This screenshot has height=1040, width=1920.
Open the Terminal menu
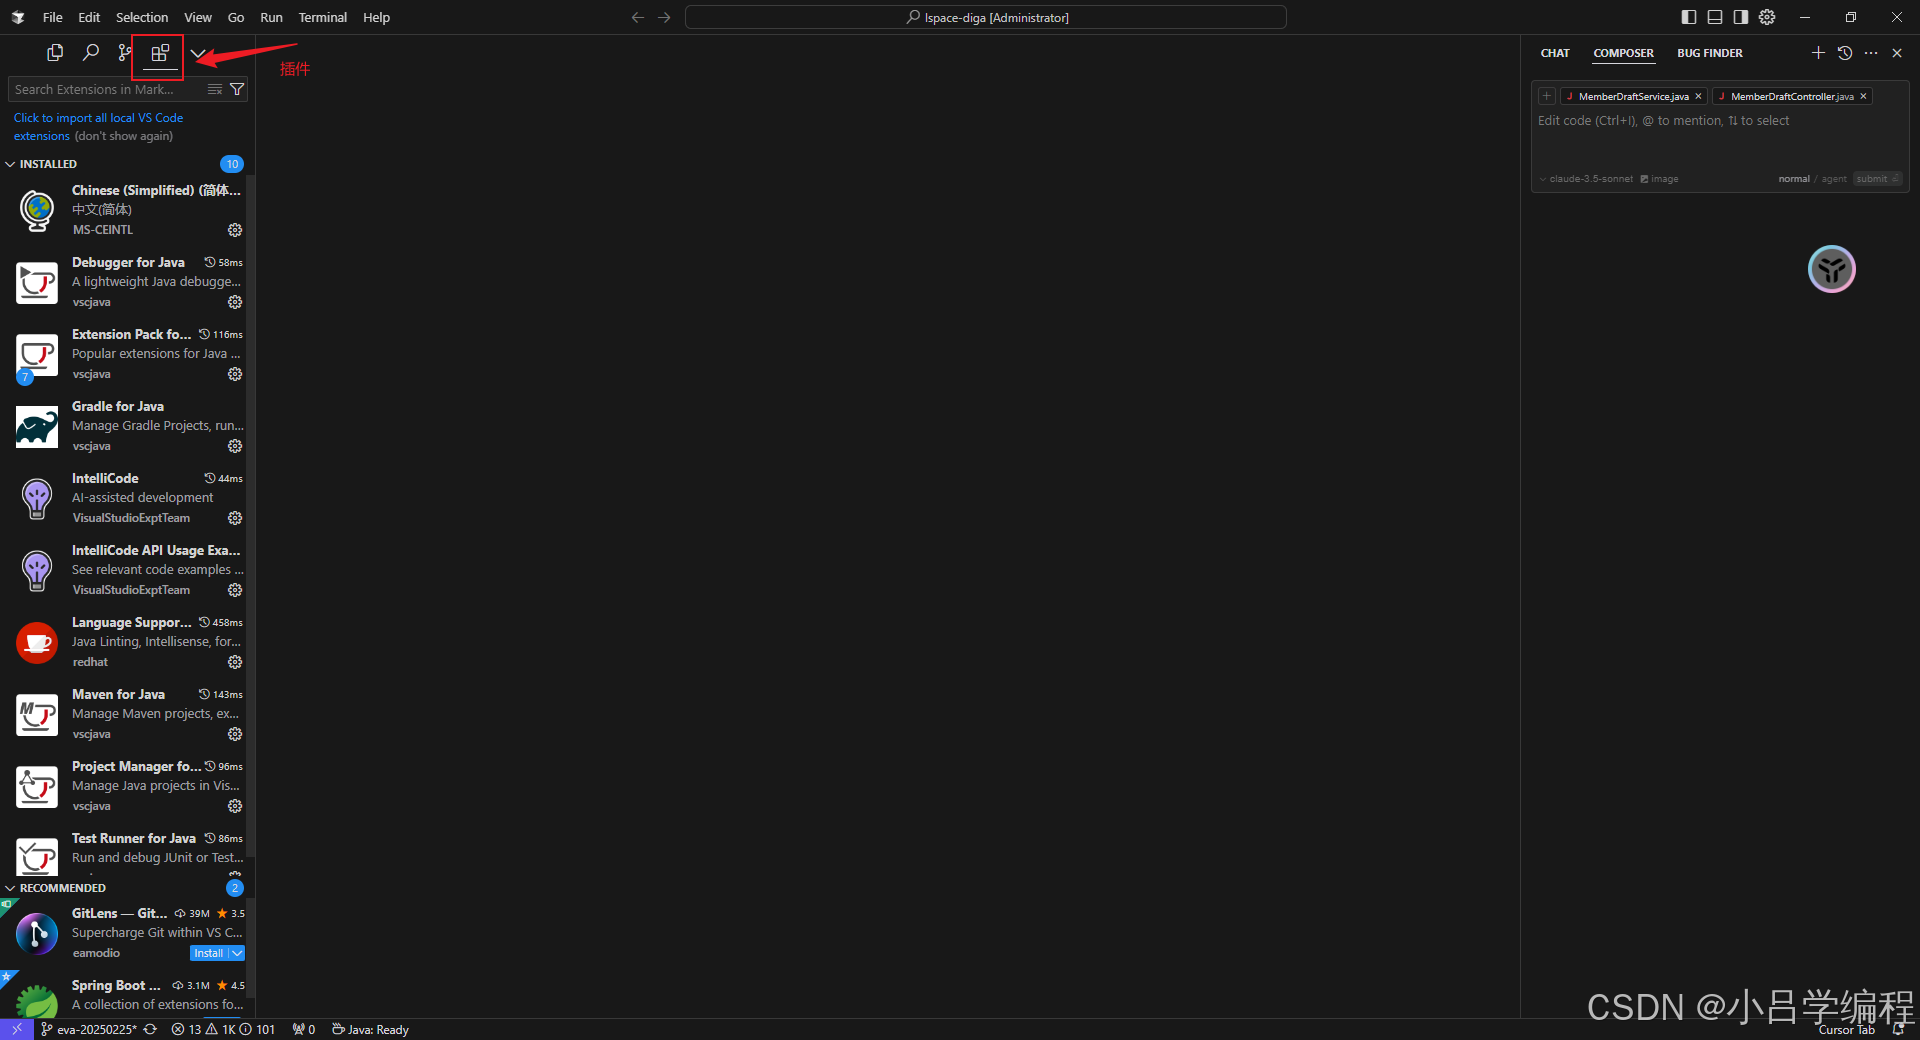[322, 17]
